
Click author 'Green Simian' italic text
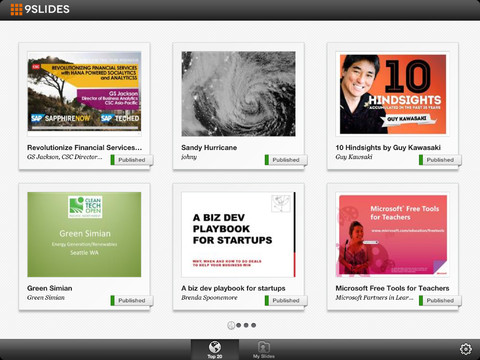tap(46, 297)
